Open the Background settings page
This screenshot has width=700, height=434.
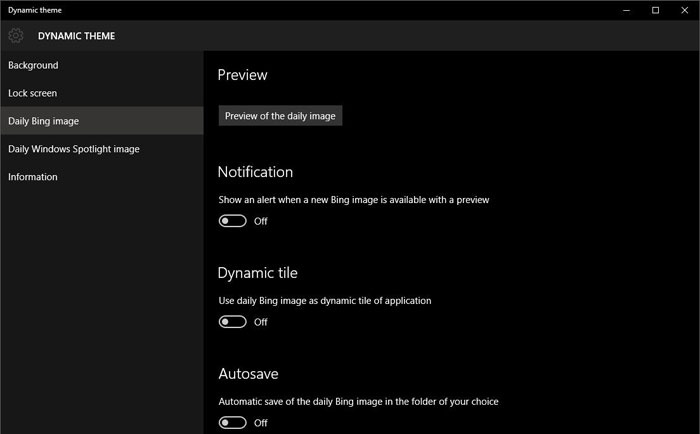(33, 65)
